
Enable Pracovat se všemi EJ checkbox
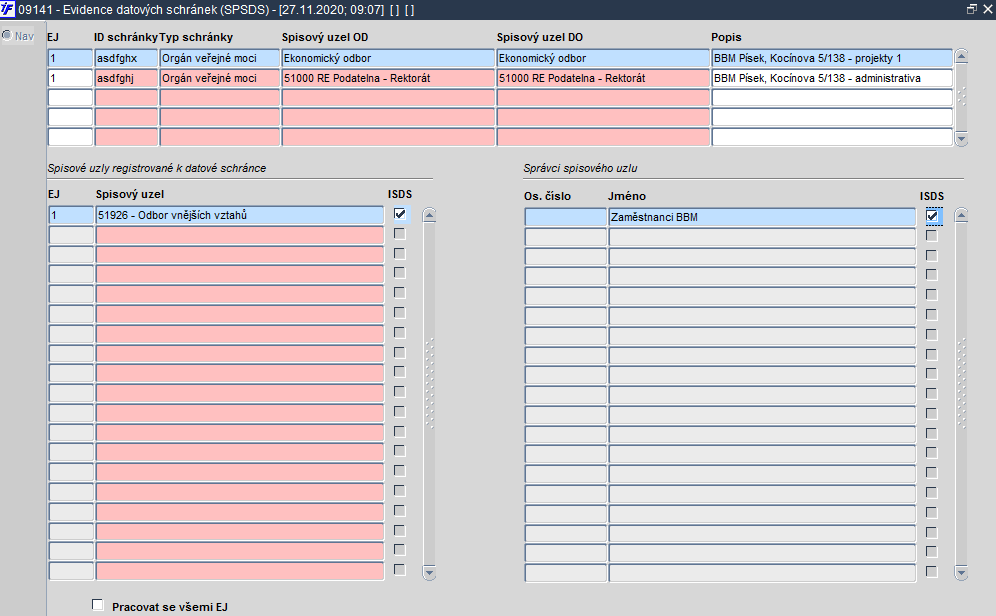coord(97,605)
